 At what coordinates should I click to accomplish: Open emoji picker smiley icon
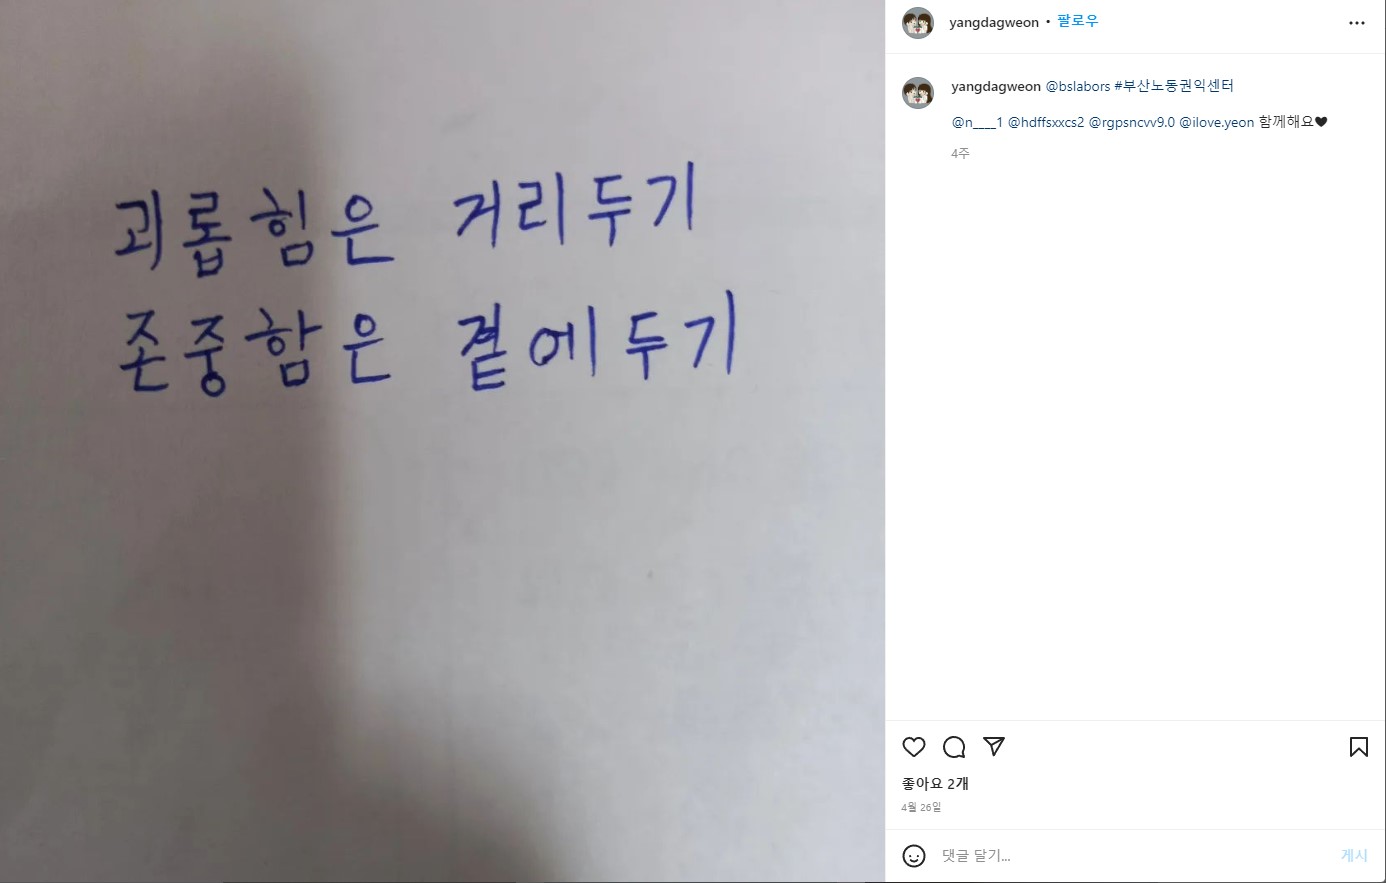tap(914, 856)
